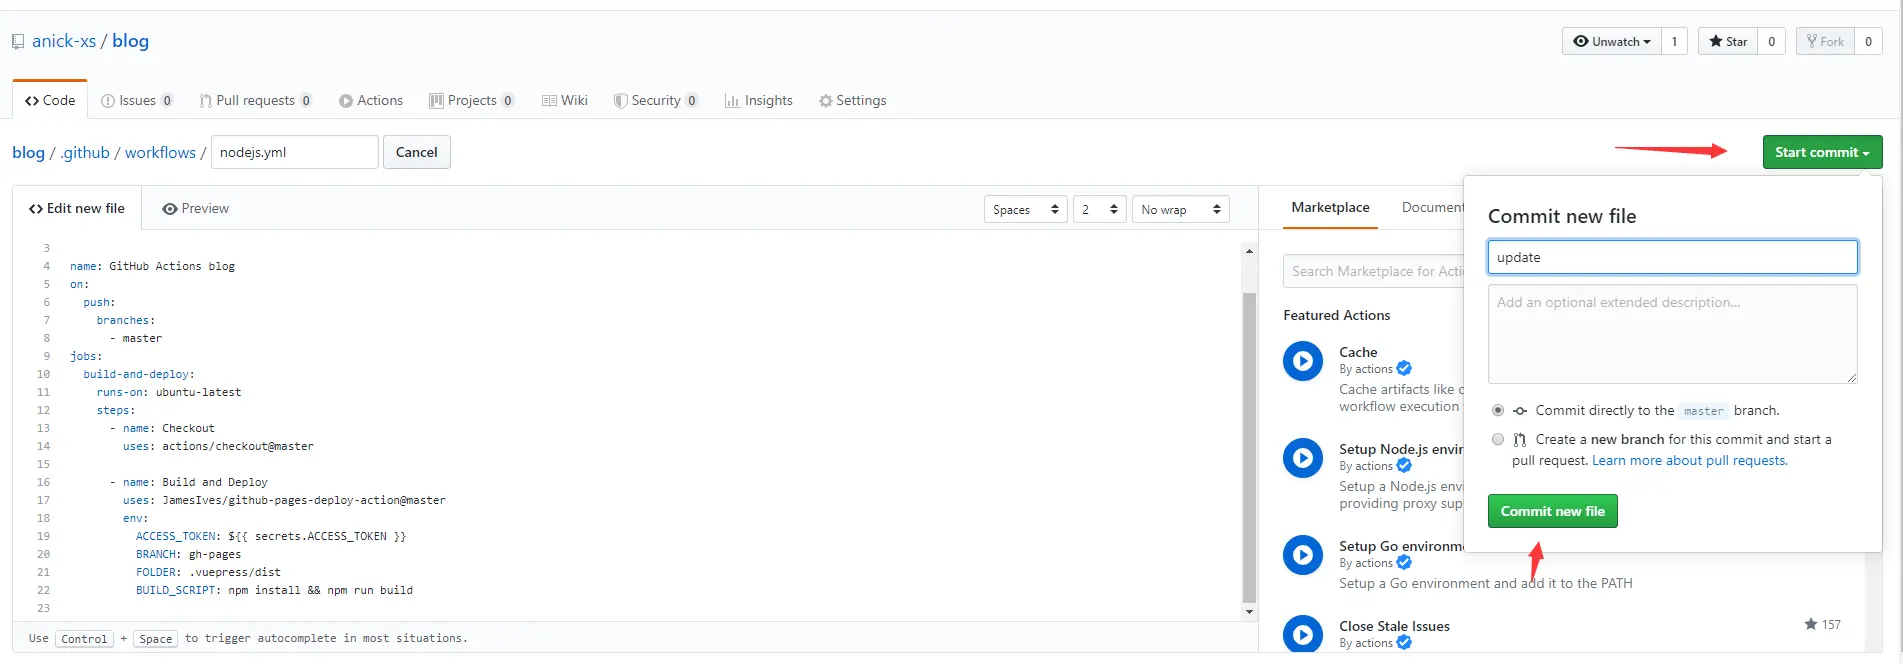Click code line 'uses: actions/checkout@master'
This screenshot has height=664, width=1903.
[x=218, y=446]
